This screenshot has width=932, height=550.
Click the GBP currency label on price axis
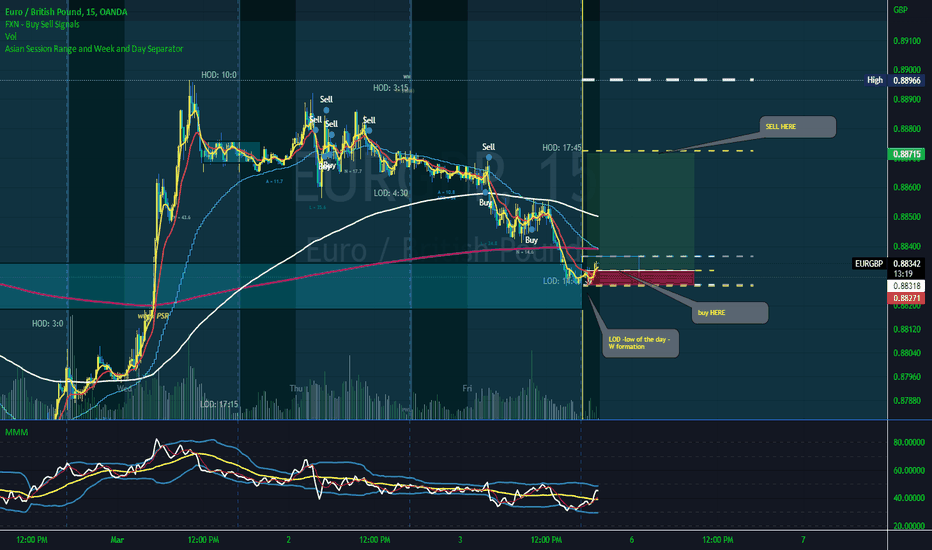coord(900,10)
